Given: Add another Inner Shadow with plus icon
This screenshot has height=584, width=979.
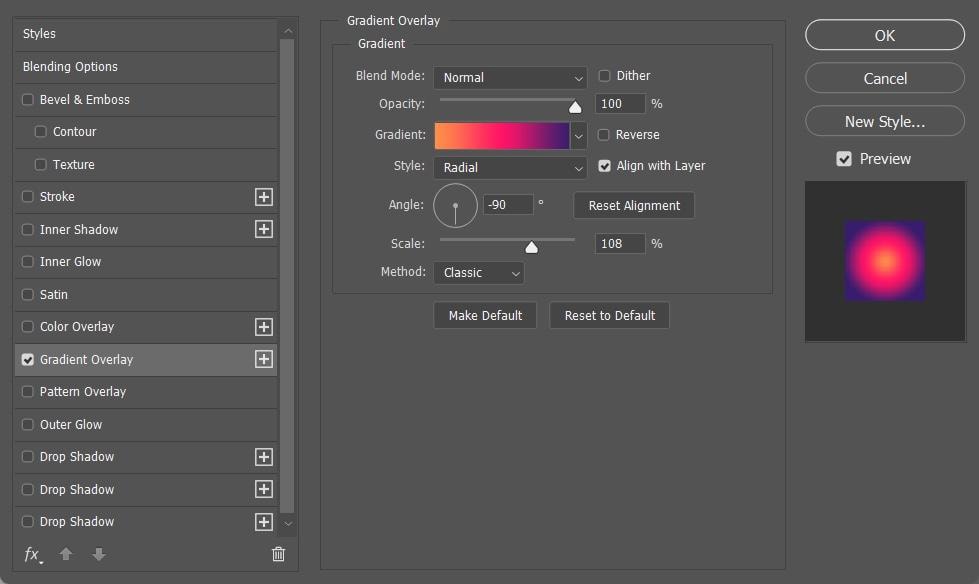Looking at the screenshot, I should tap(263, 229).
